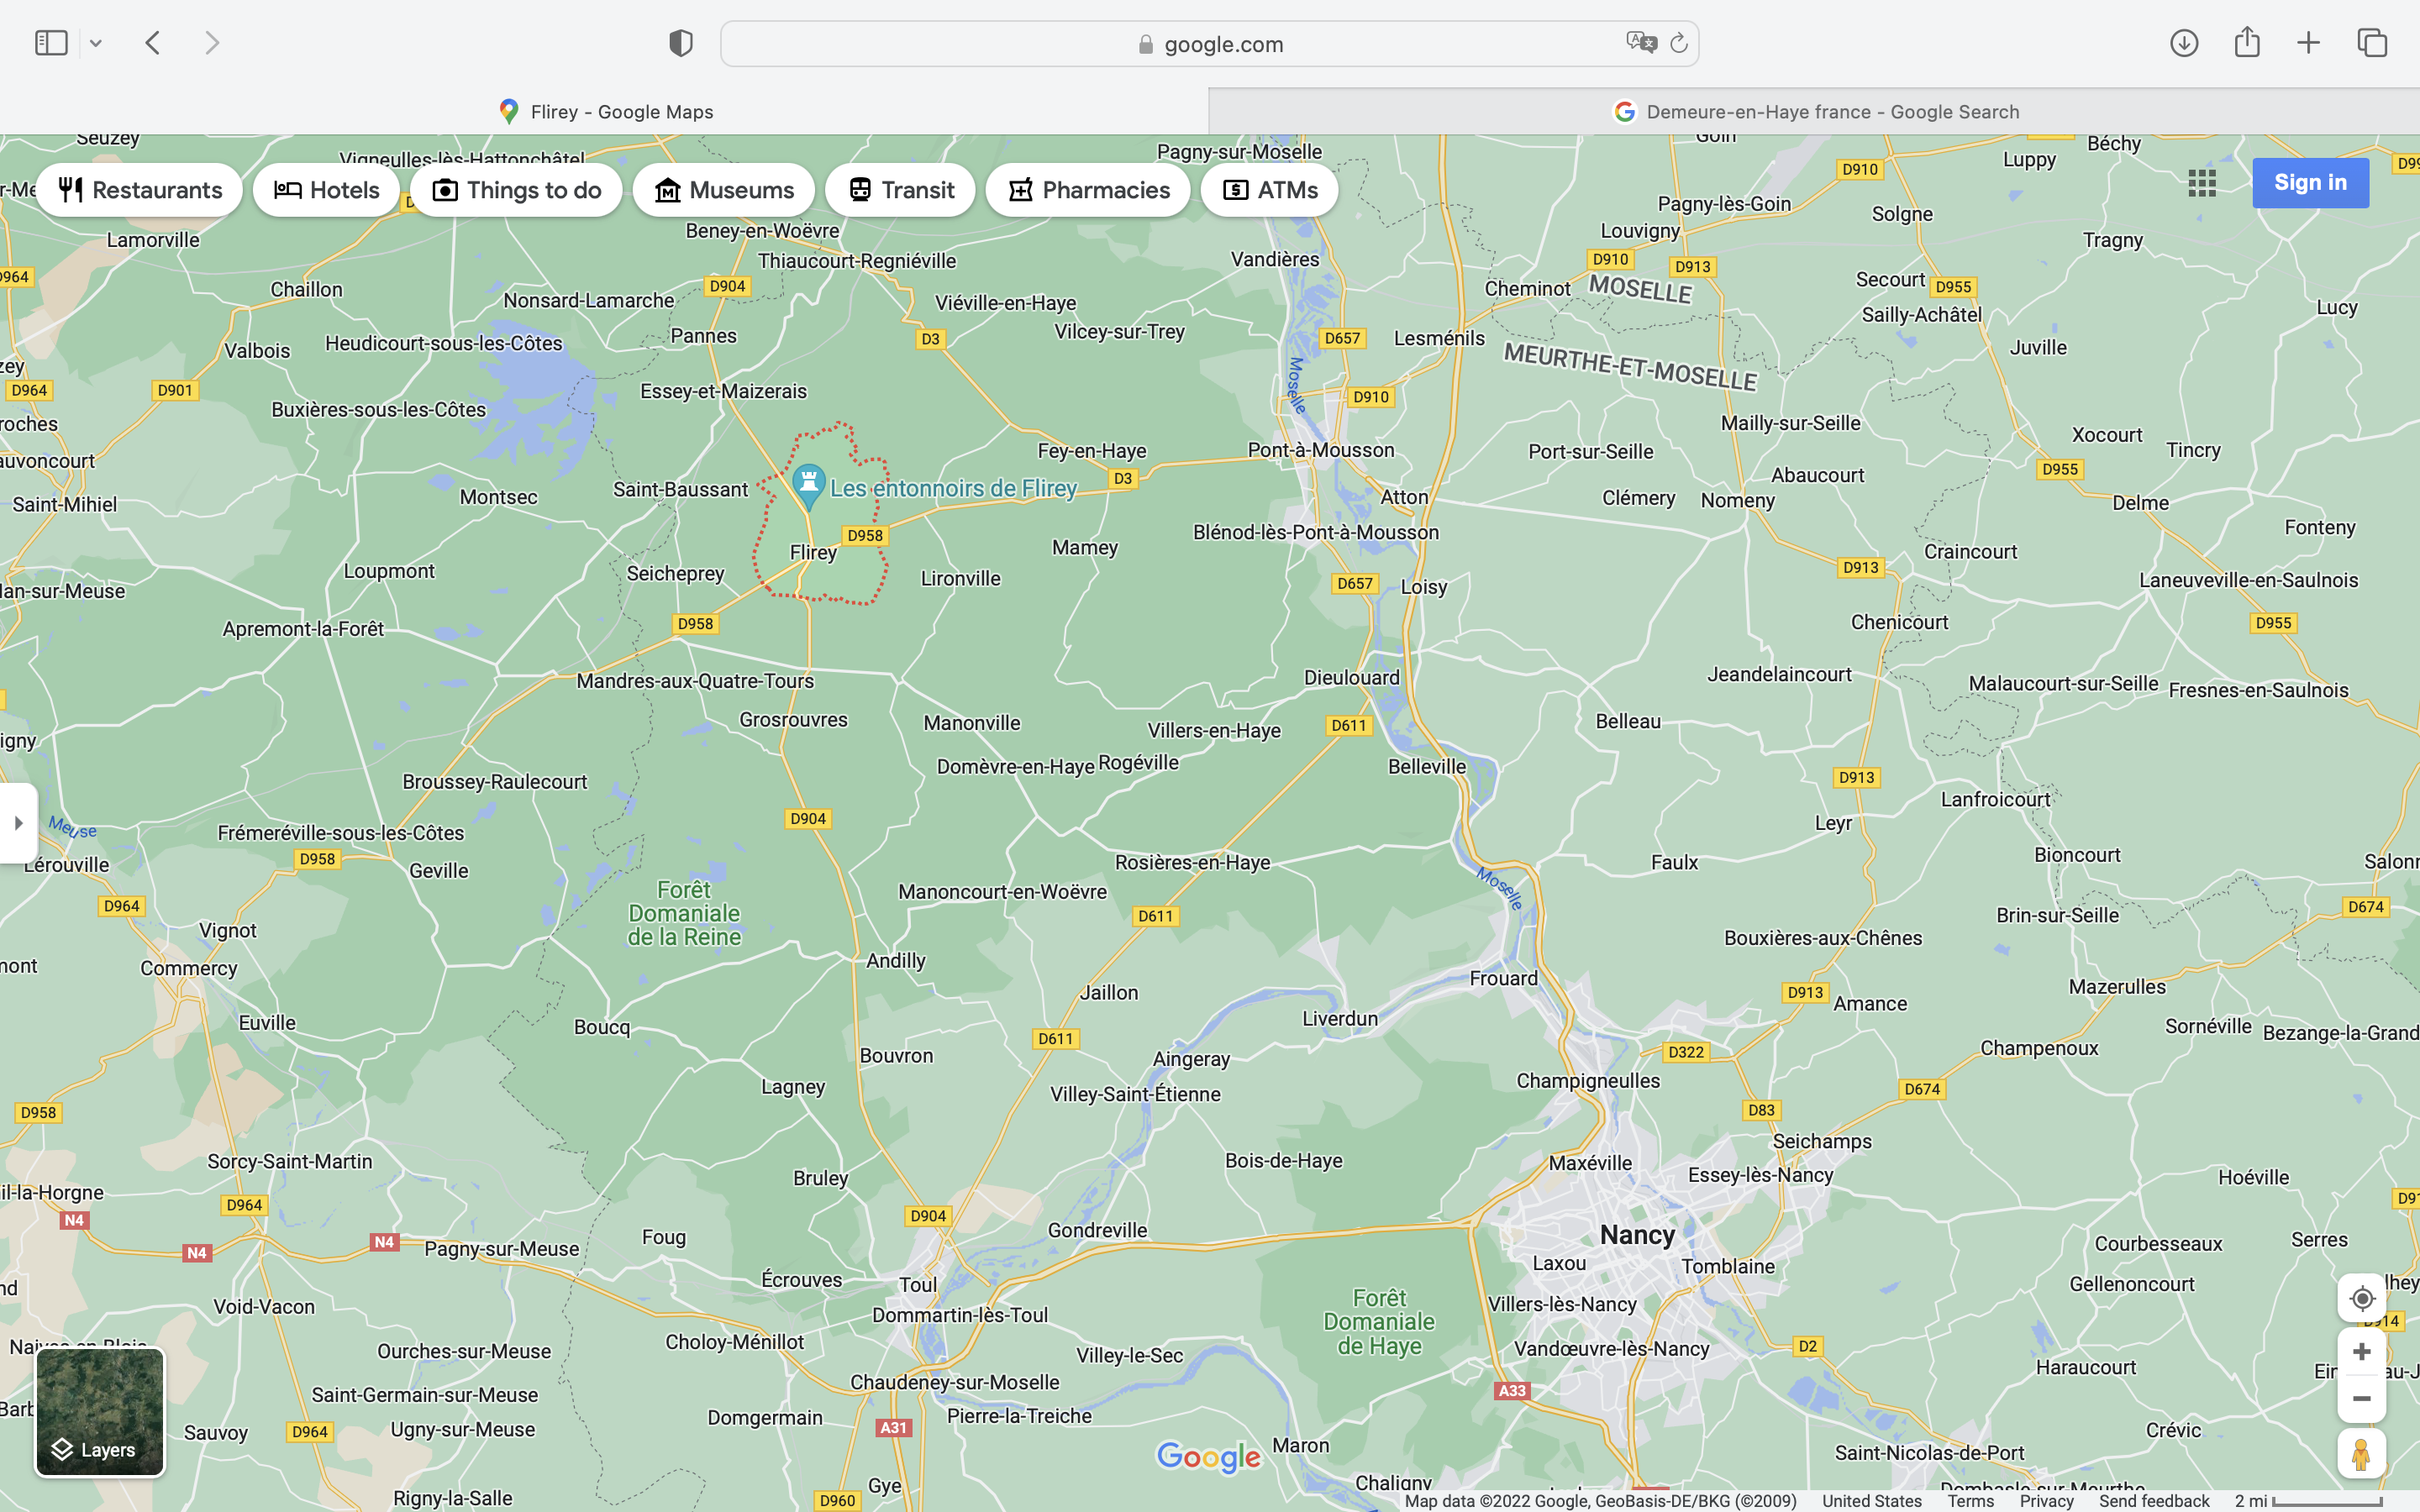The width and height of the screenshot is (2420, 1512).
Task: Toggle the Safari sidebar
Action: (x=51, y=43)
